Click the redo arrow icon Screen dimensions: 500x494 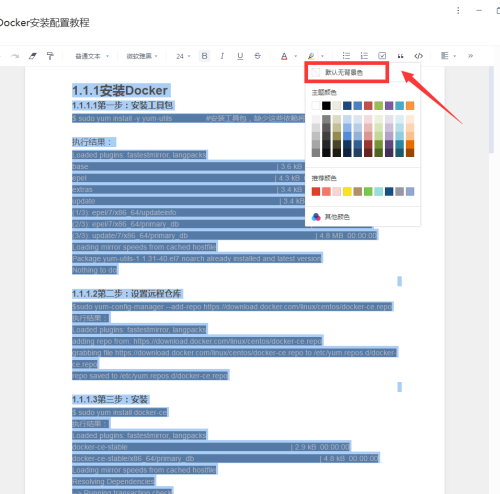click(15, 56)
